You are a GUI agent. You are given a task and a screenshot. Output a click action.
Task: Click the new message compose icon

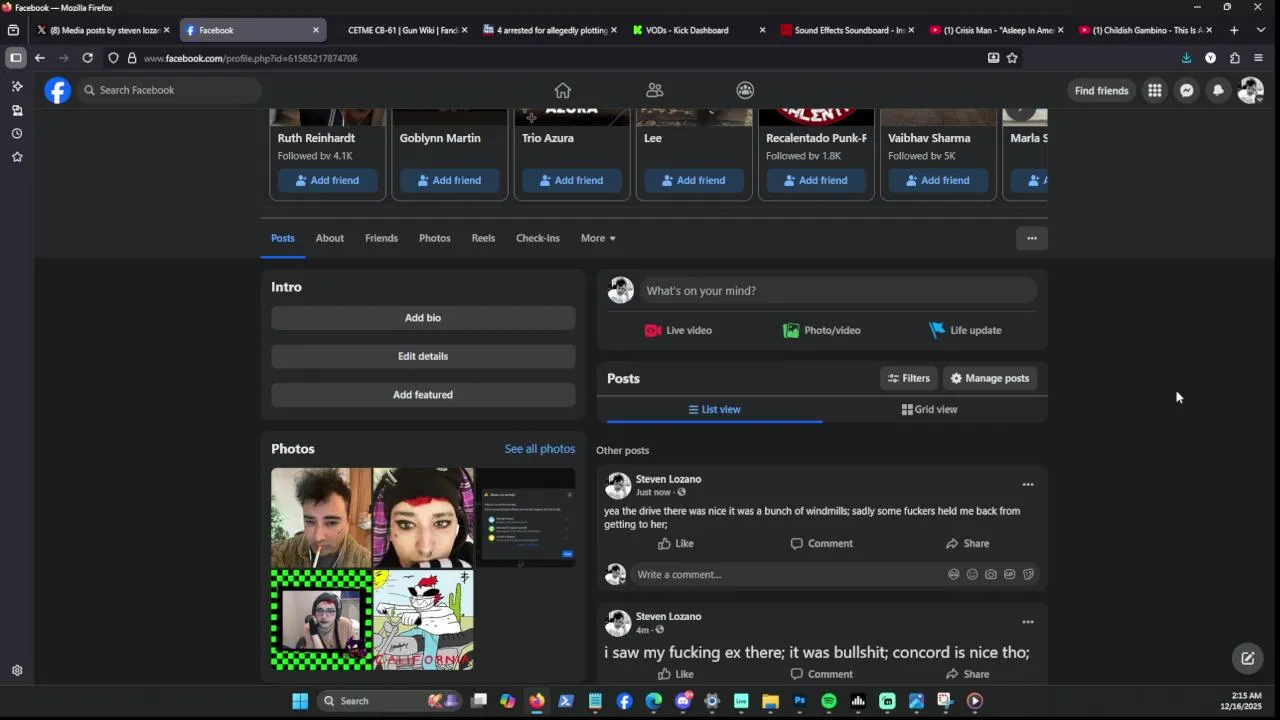tap(1248, 658)
